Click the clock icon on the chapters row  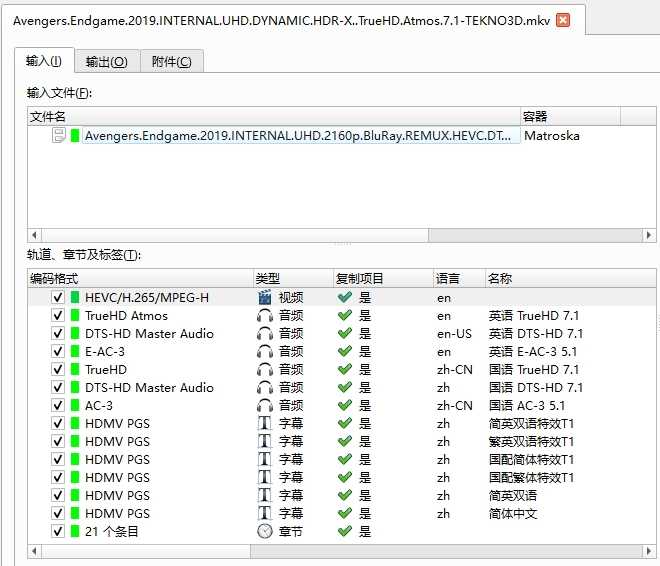pyautogui.click(x=265, y=531)
